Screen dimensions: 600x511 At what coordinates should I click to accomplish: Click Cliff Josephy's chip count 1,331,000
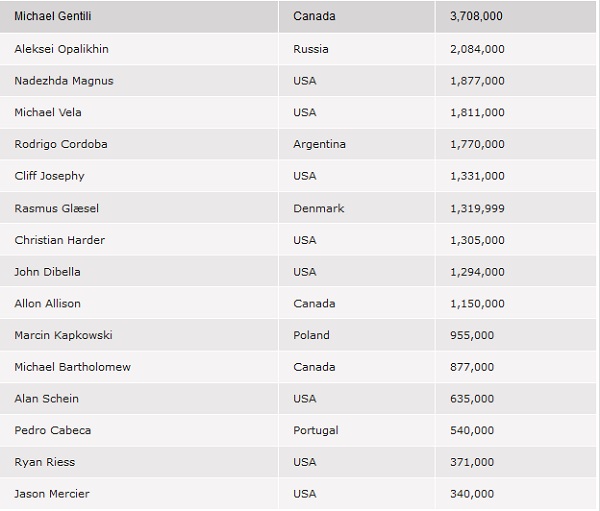click(x=477, y=176)
